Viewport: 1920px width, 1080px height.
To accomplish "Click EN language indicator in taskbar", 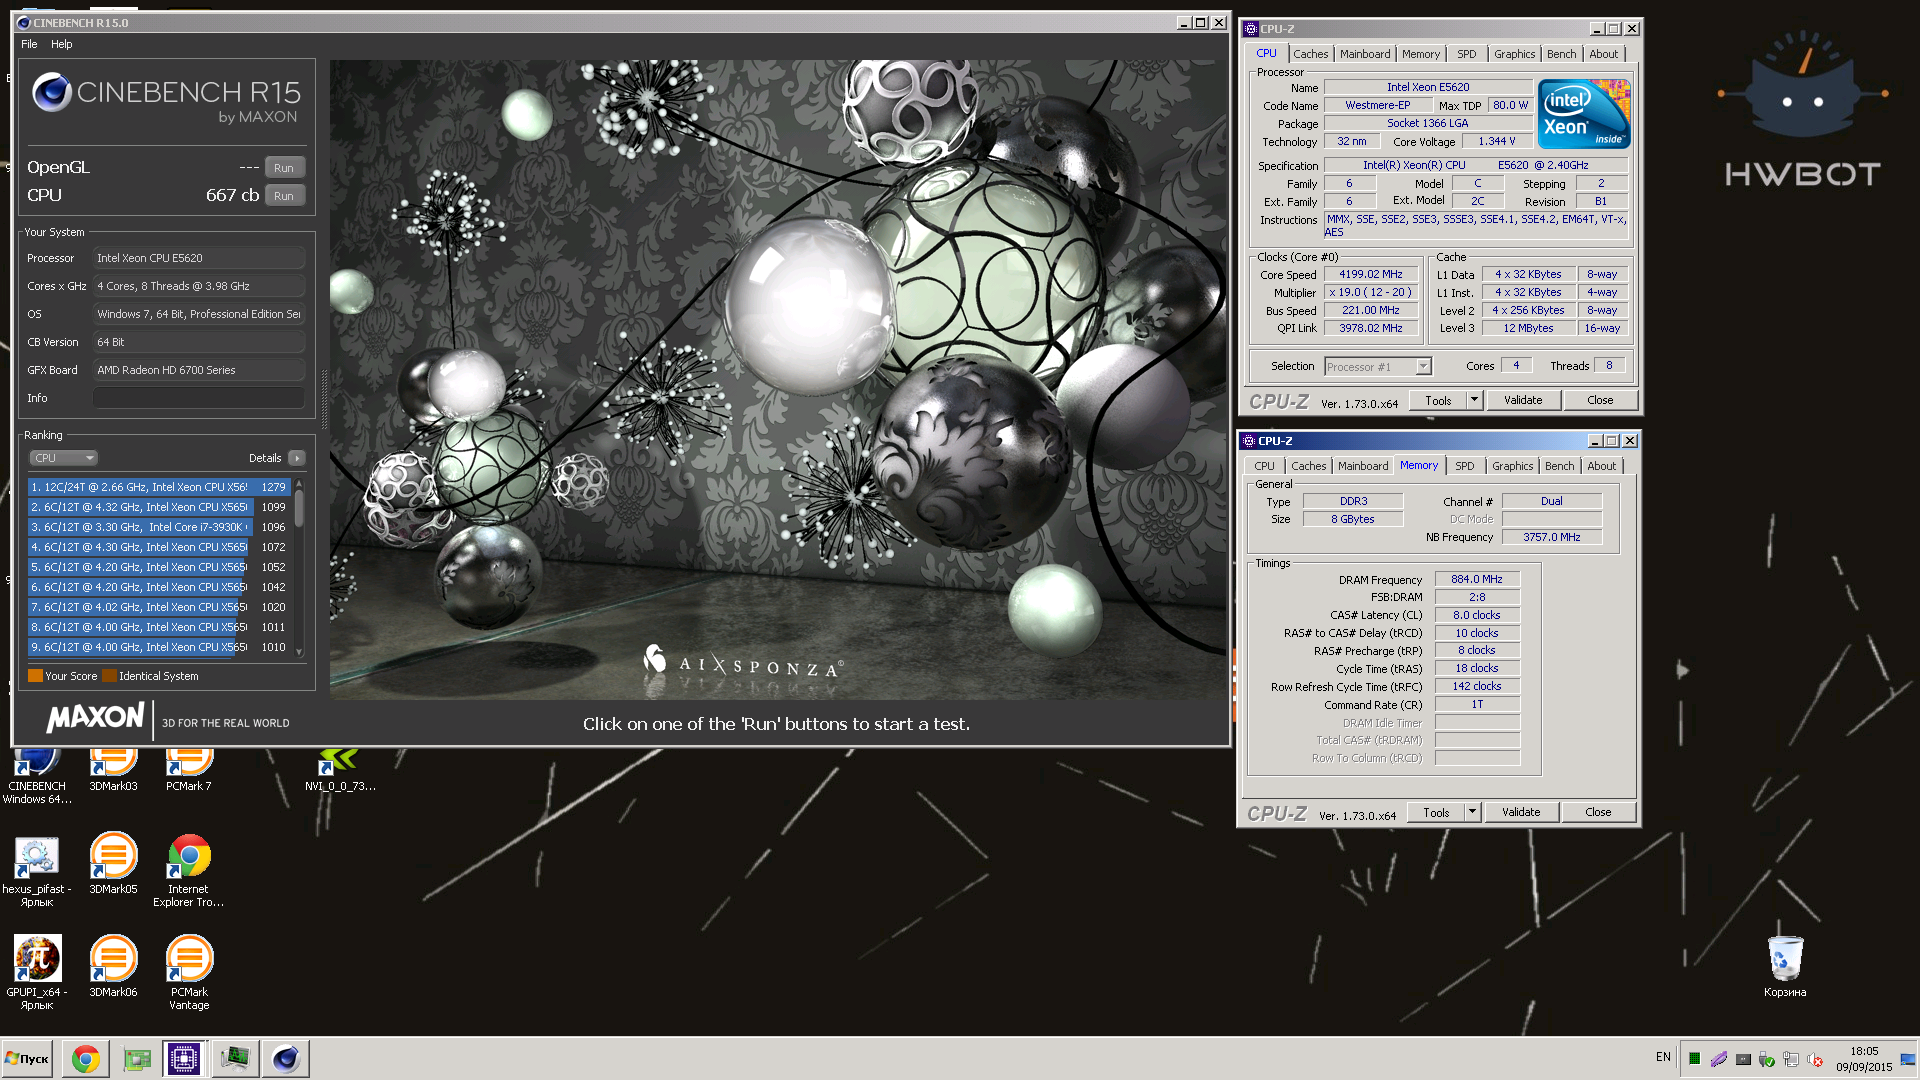I will 1663,1057.
